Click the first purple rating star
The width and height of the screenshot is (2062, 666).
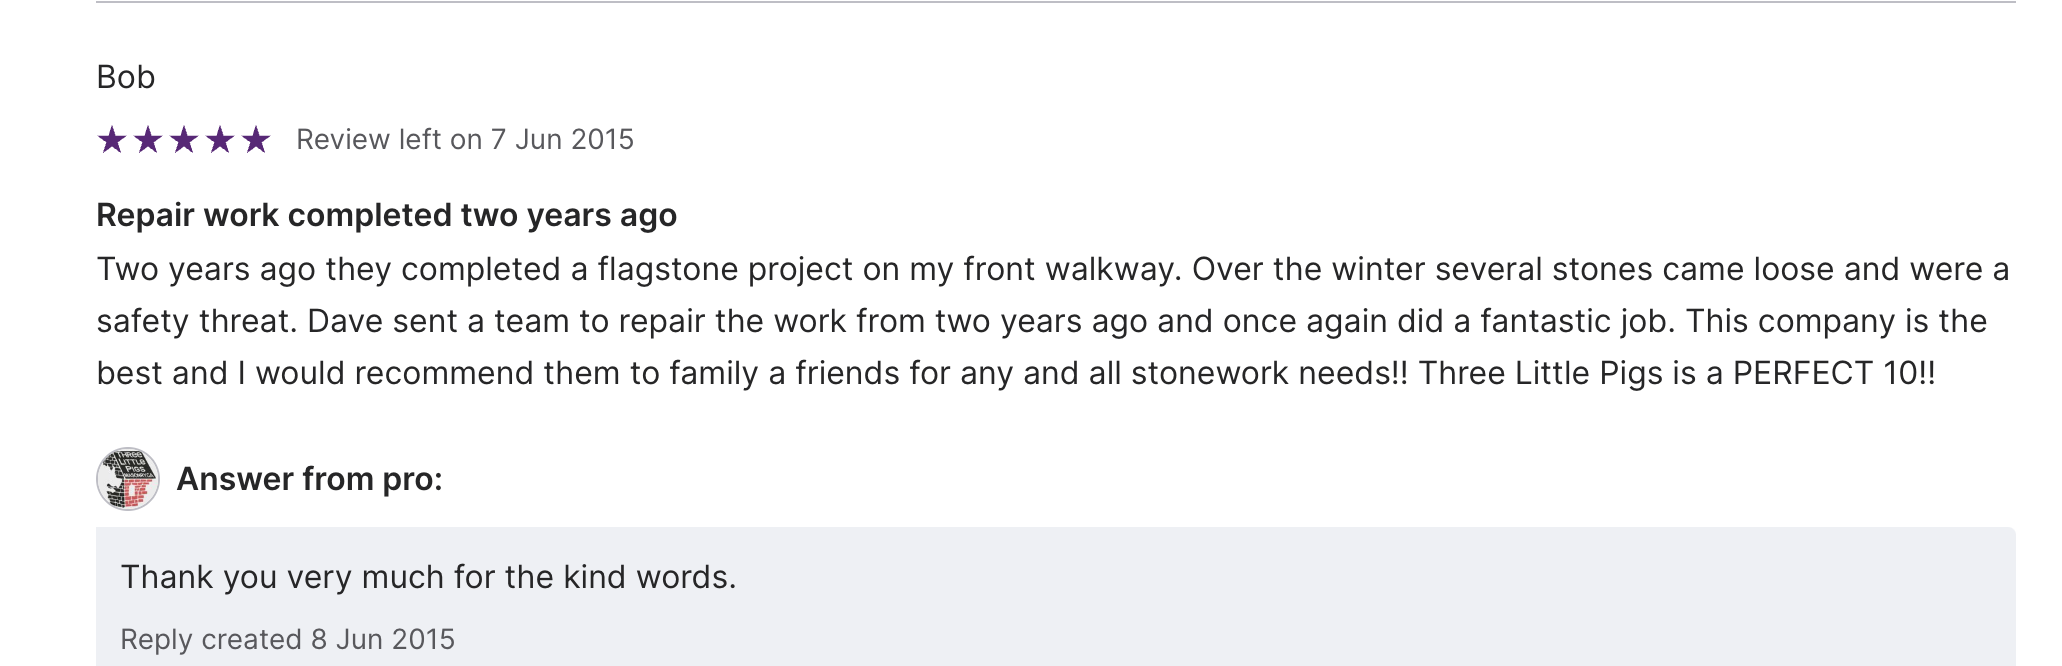112,140
